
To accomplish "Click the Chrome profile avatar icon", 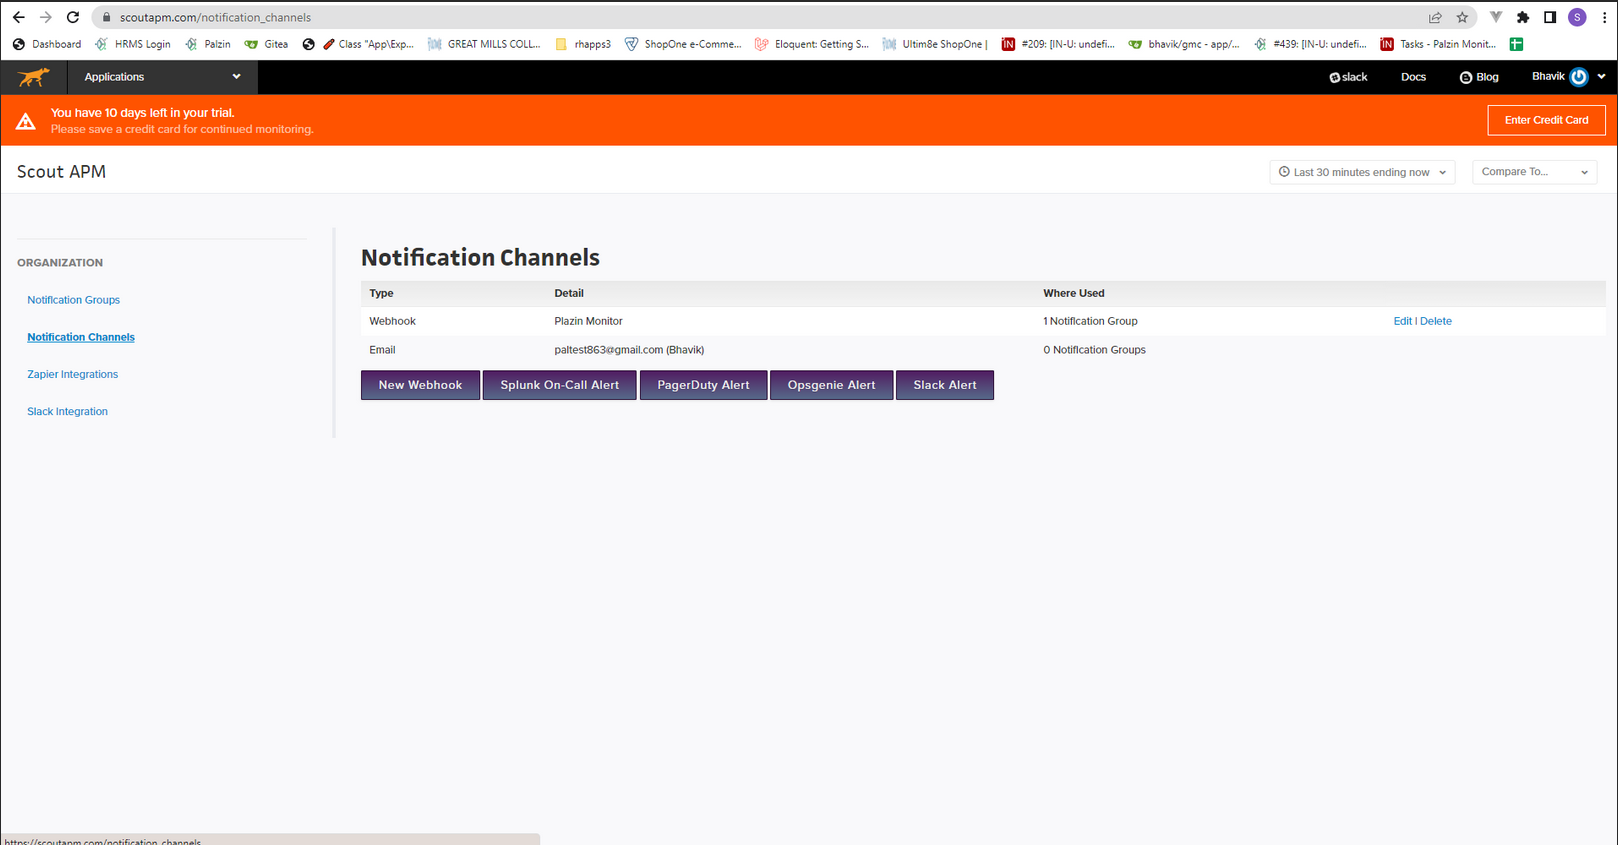I will tap(1577, 17).
